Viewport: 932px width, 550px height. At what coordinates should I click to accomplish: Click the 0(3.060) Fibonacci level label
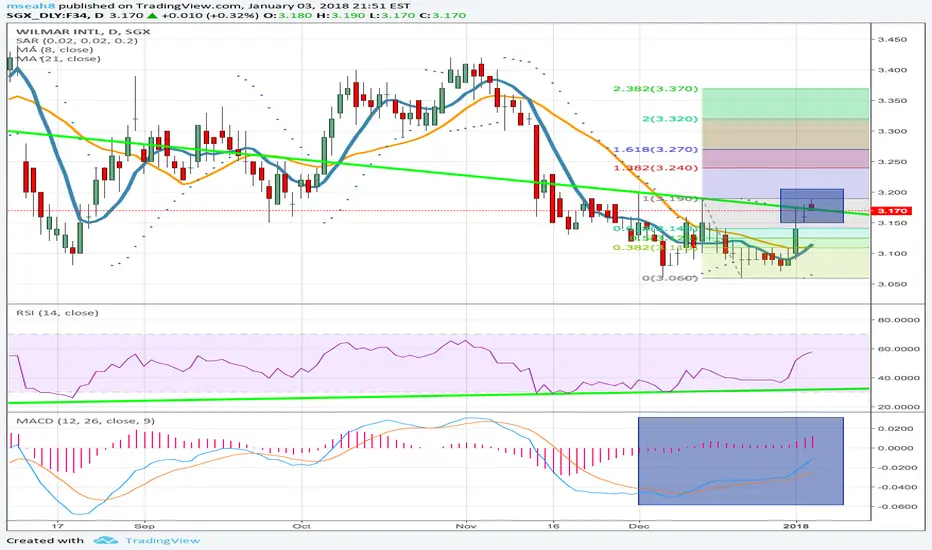[670, 278]
